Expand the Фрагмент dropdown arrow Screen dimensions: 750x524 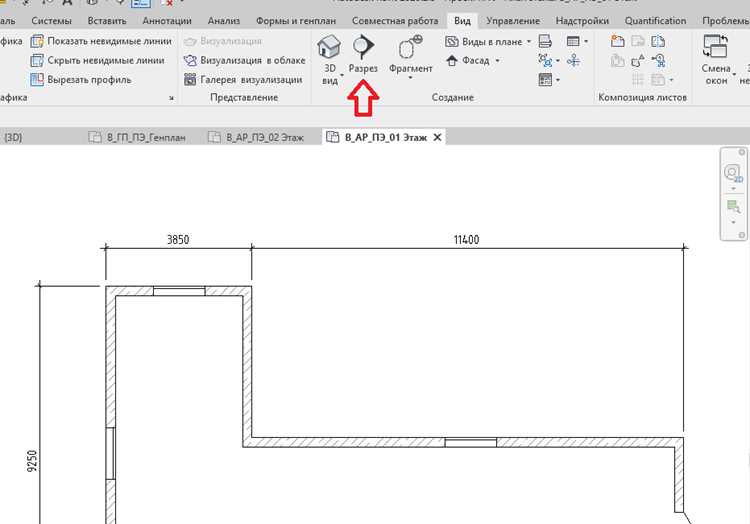coord(410,77)
